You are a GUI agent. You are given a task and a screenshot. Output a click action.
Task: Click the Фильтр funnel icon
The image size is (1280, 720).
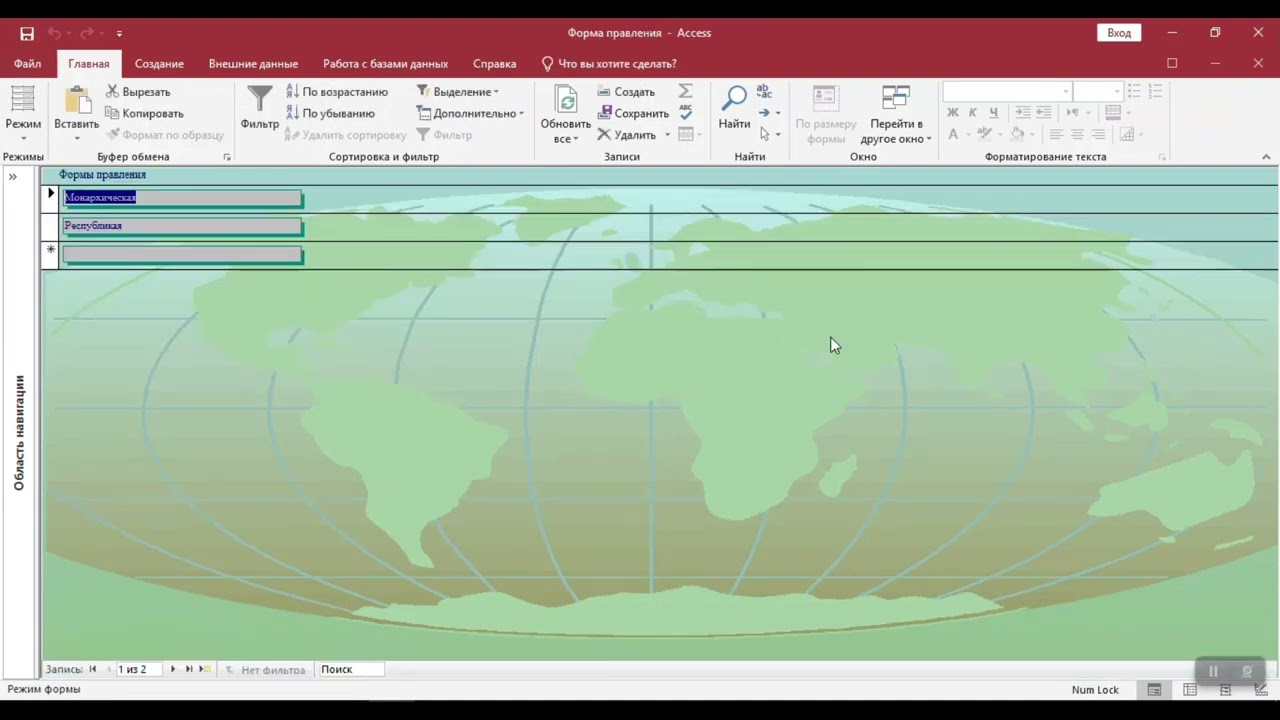260,98
